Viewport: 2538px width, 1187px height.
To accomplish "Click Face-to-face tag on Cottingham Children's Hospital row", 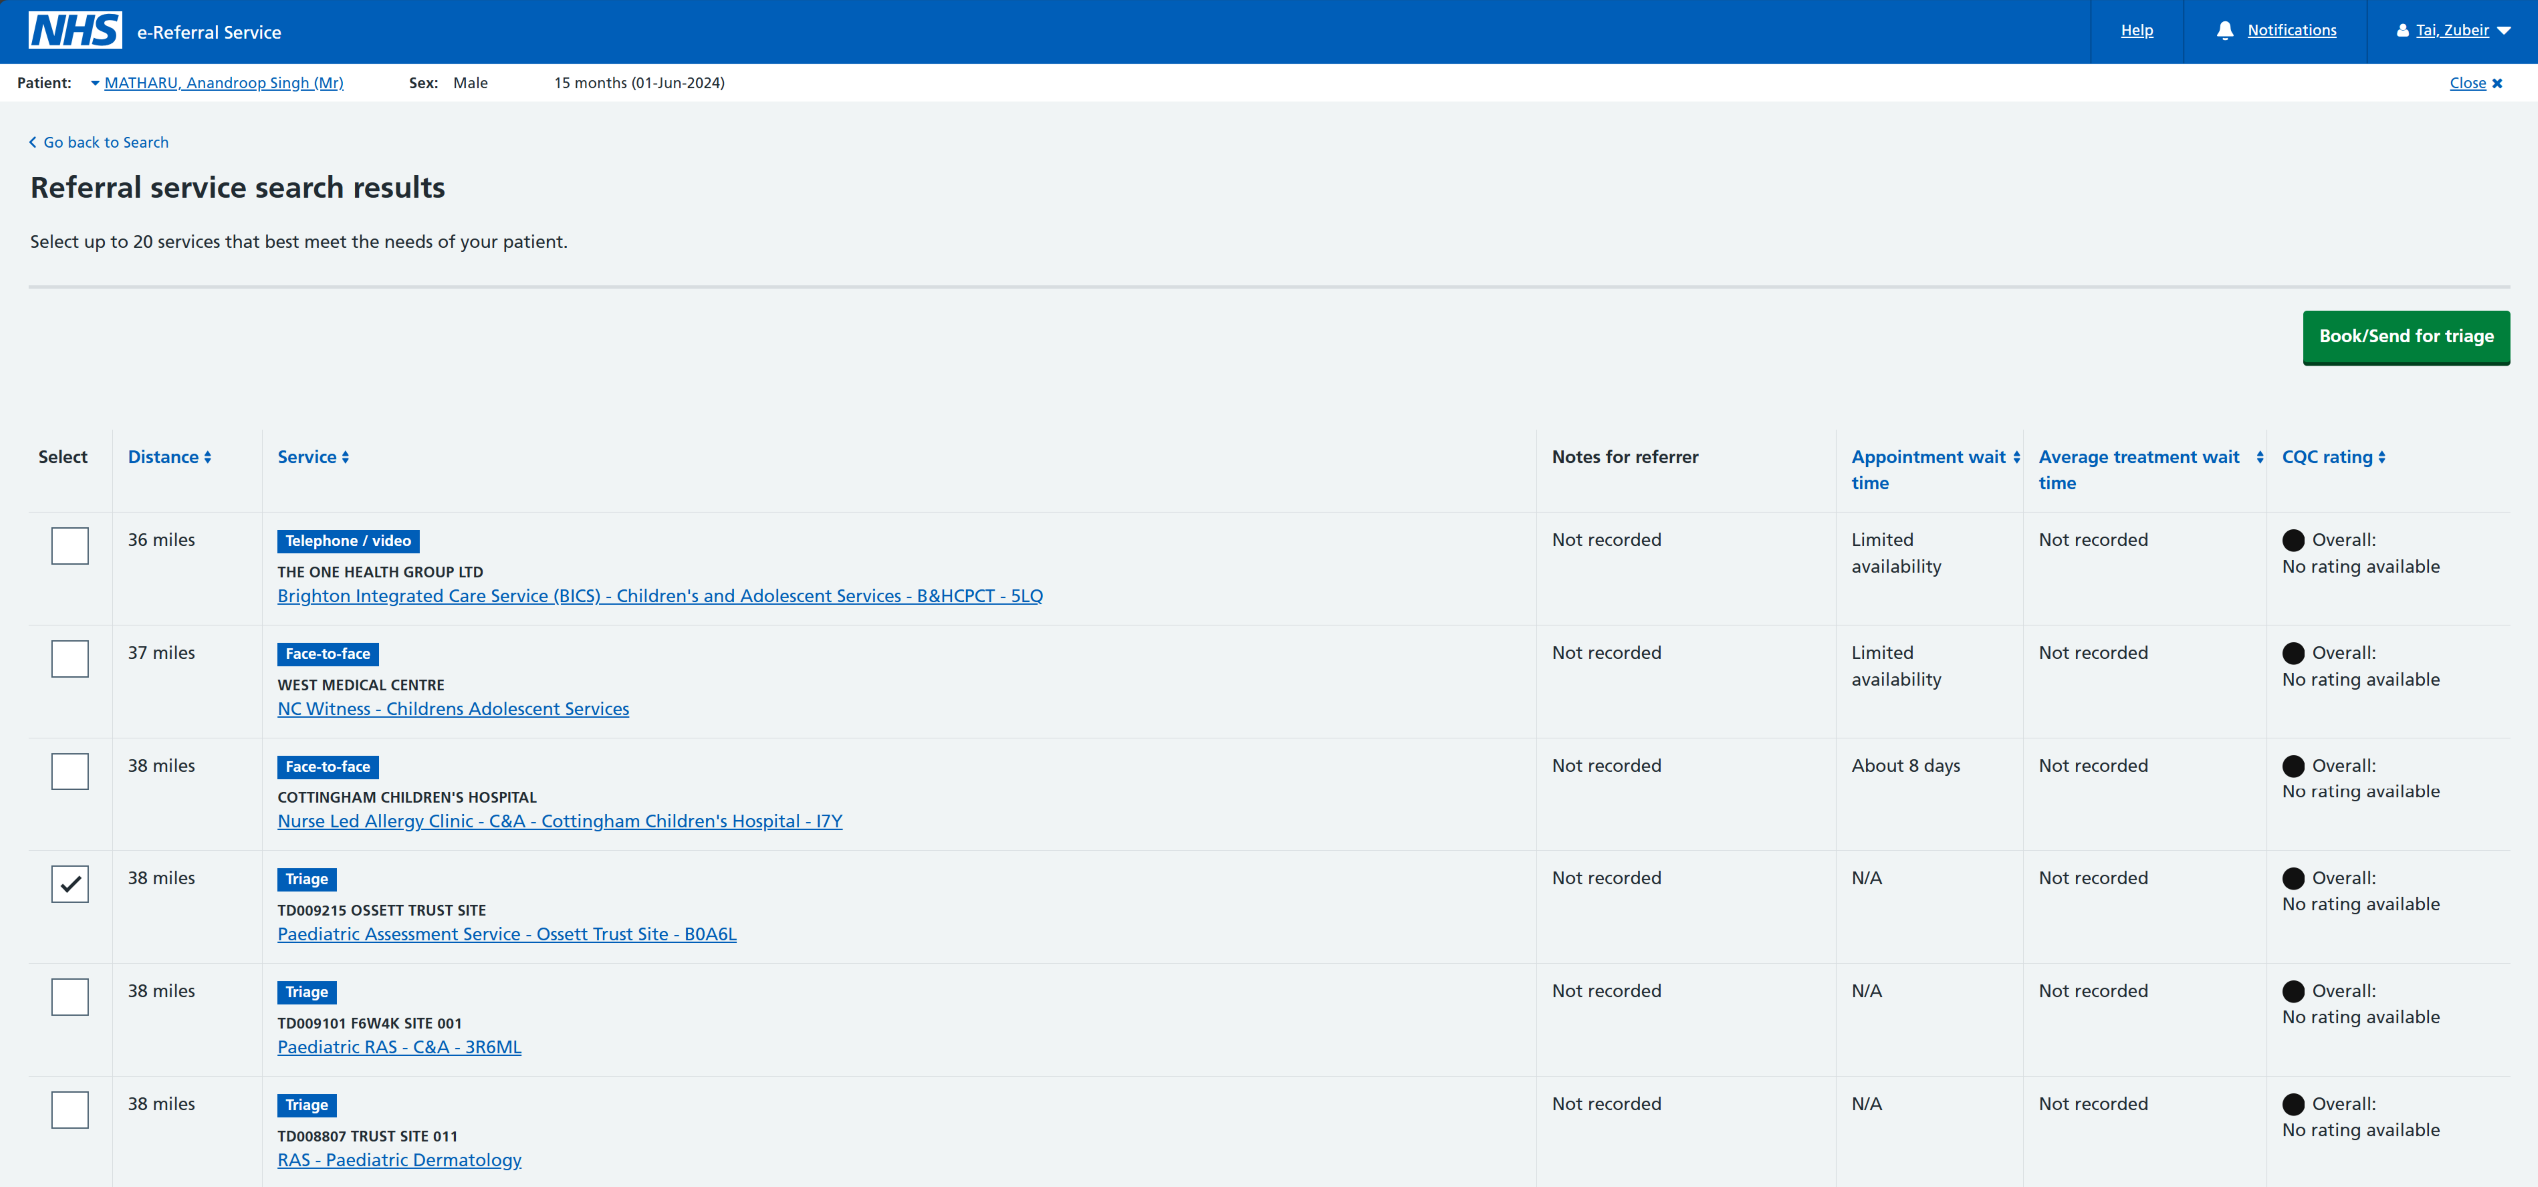I will 328,767.
